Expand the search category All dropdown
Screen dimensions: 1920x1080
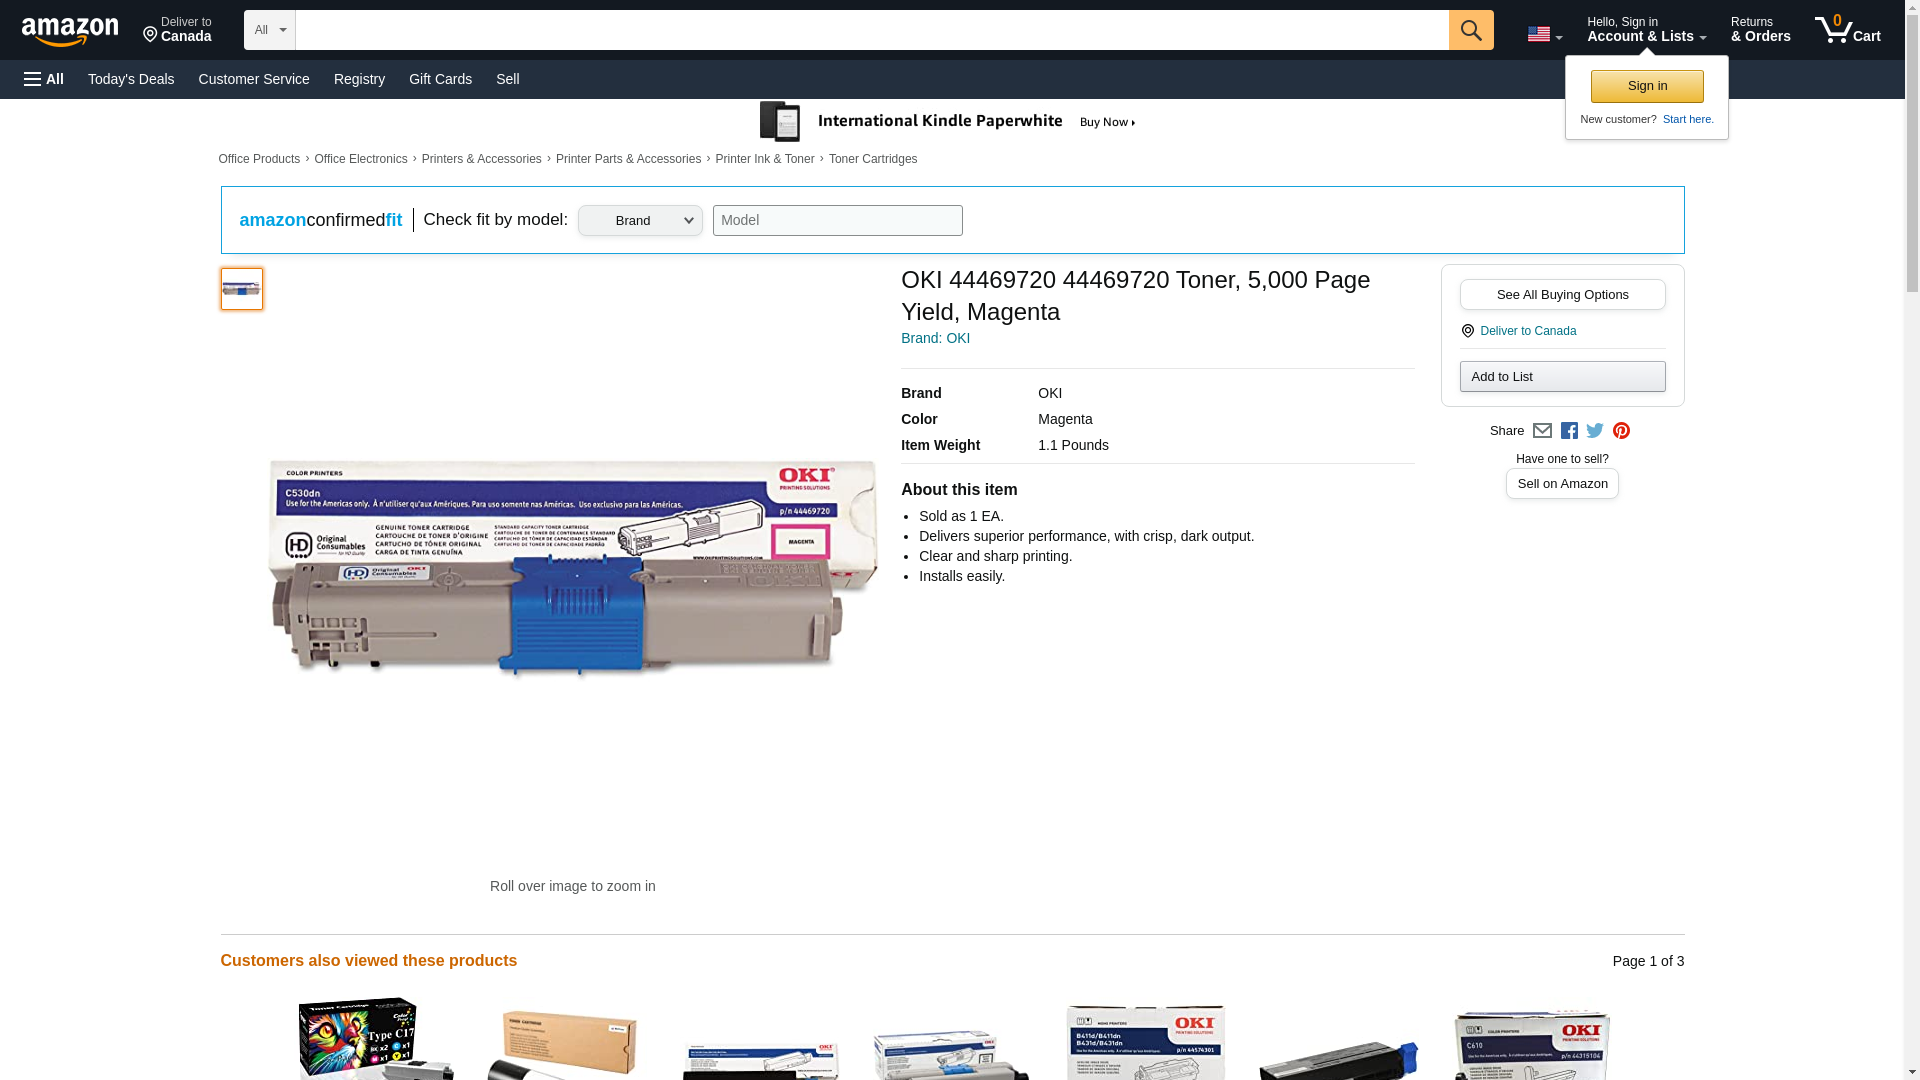(269, 30)
